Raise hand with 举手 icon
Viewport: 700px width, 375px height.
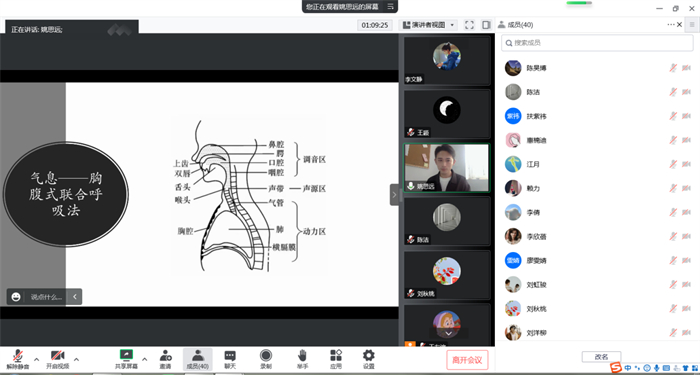pyautogui.click(x=302, y=359)
